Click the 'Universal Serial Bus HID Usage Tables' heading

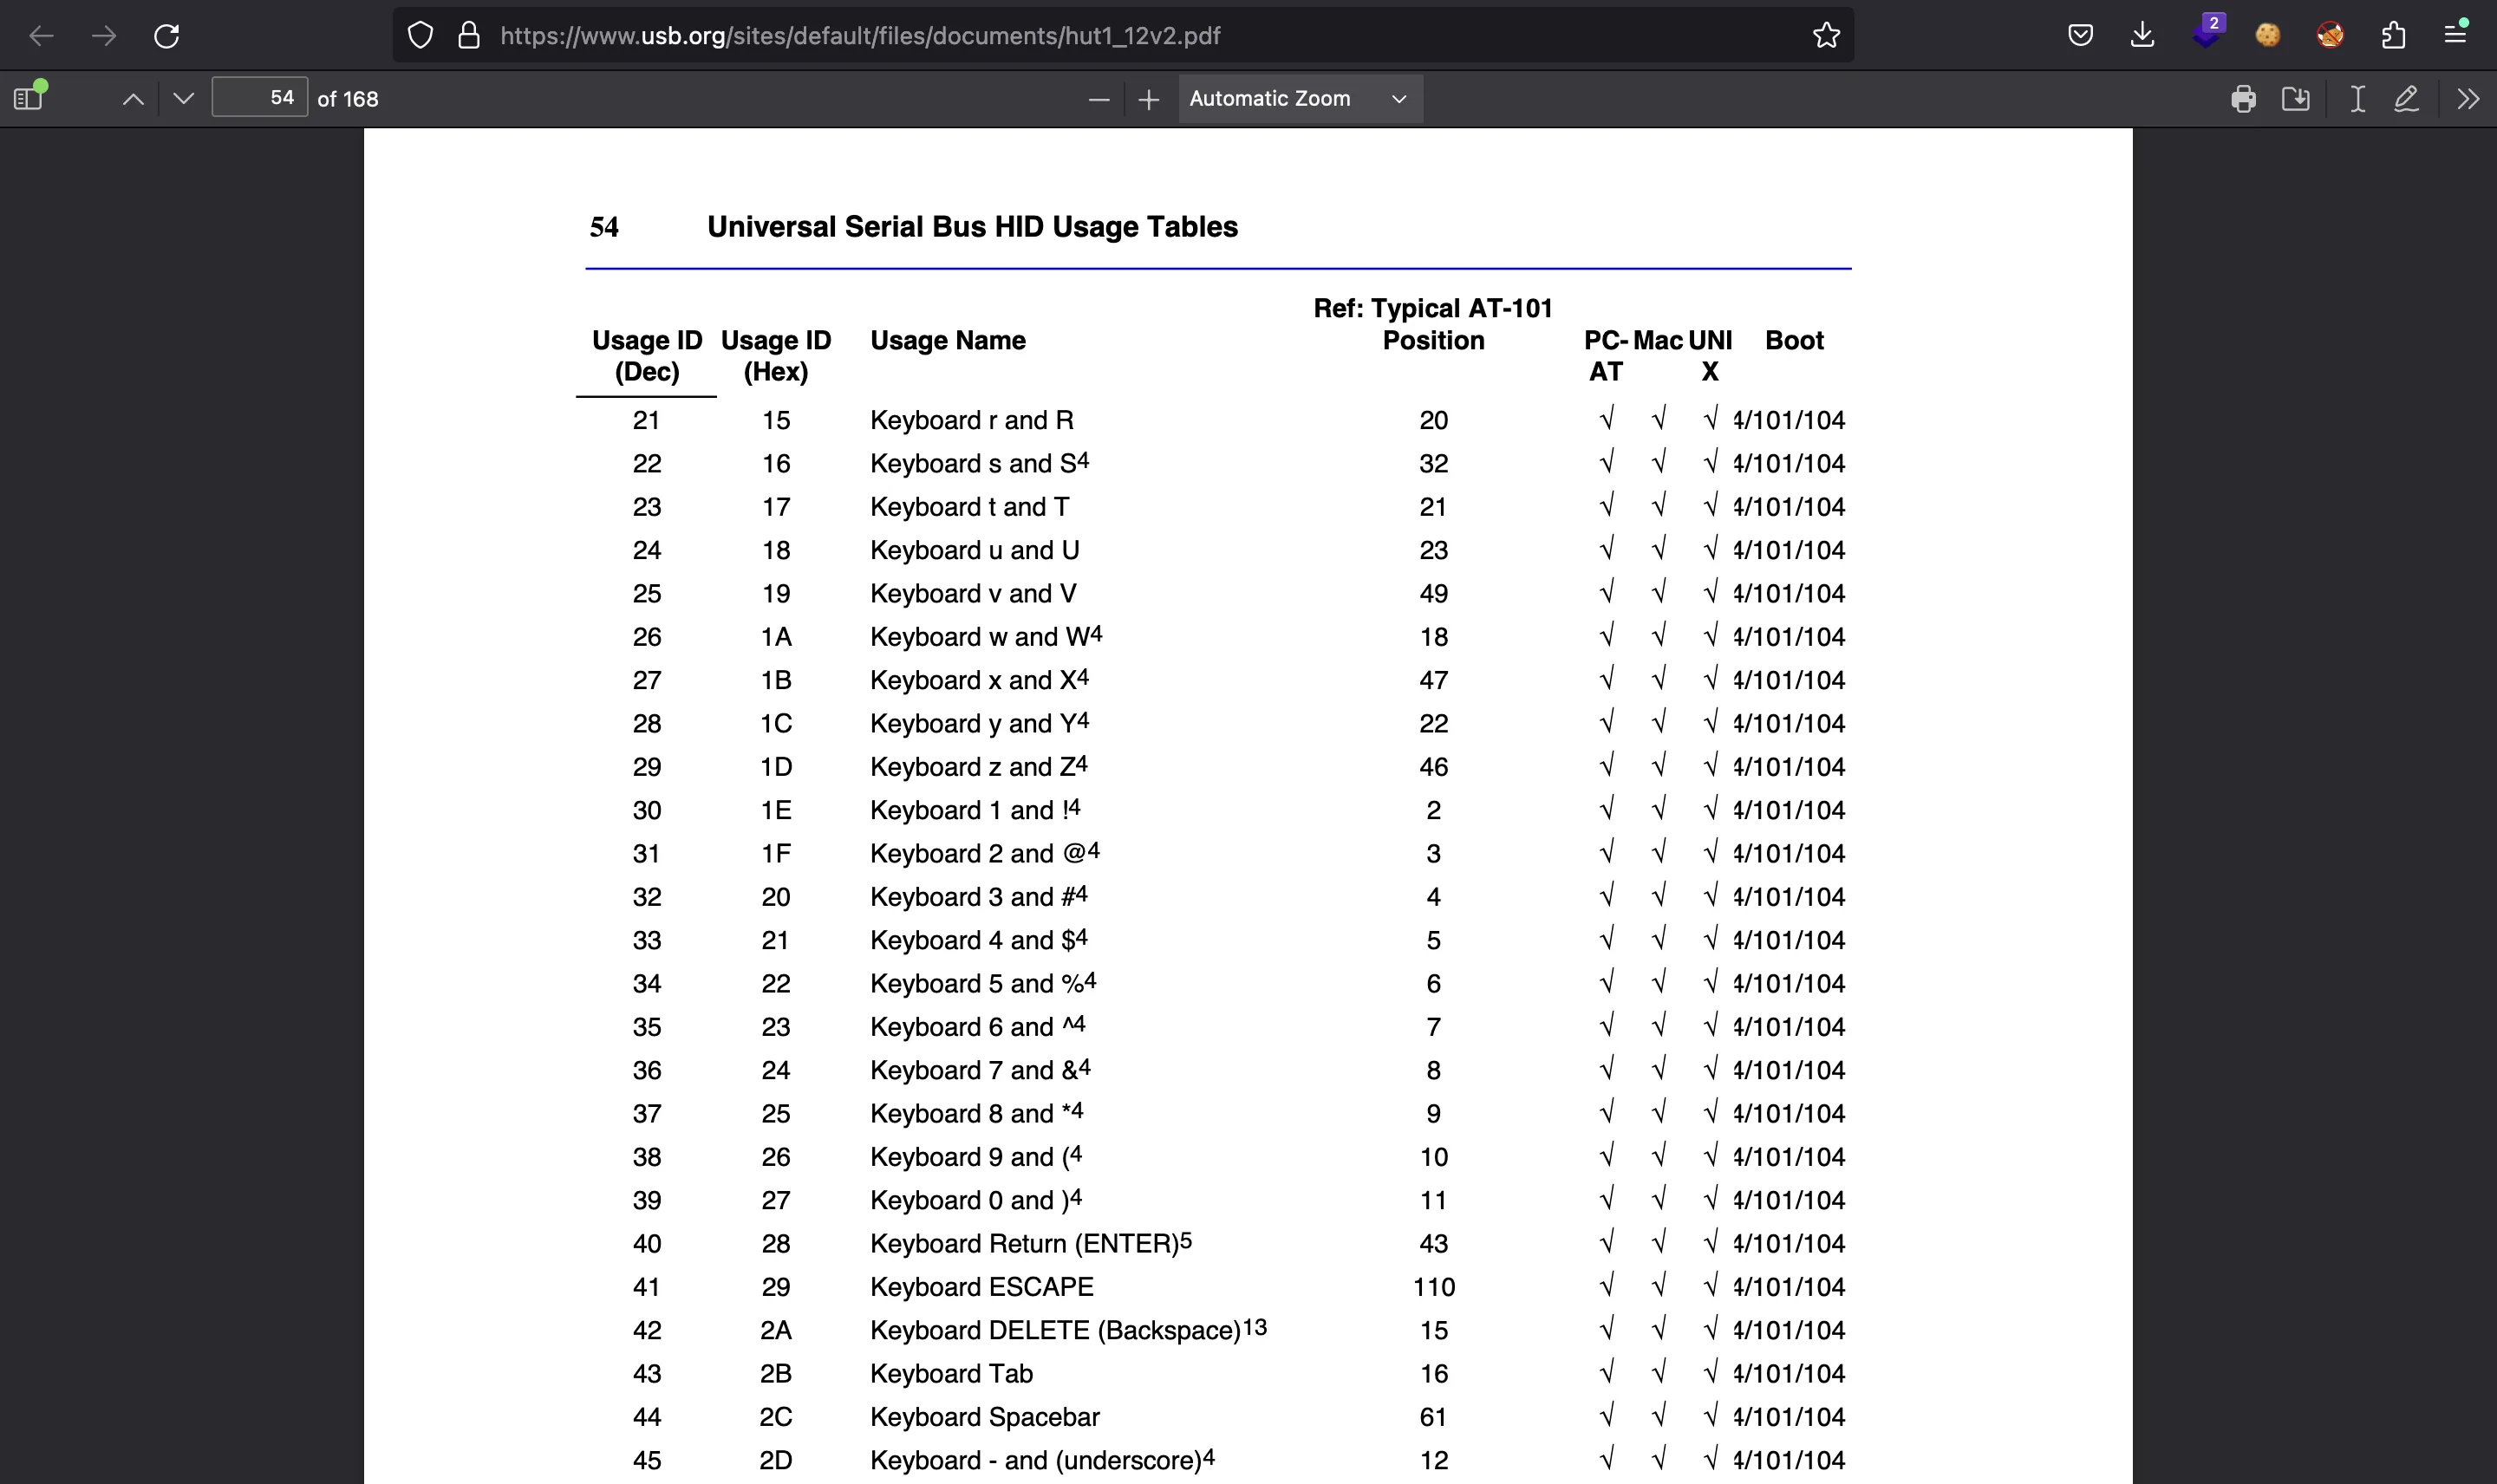click(x=972, y=227)
